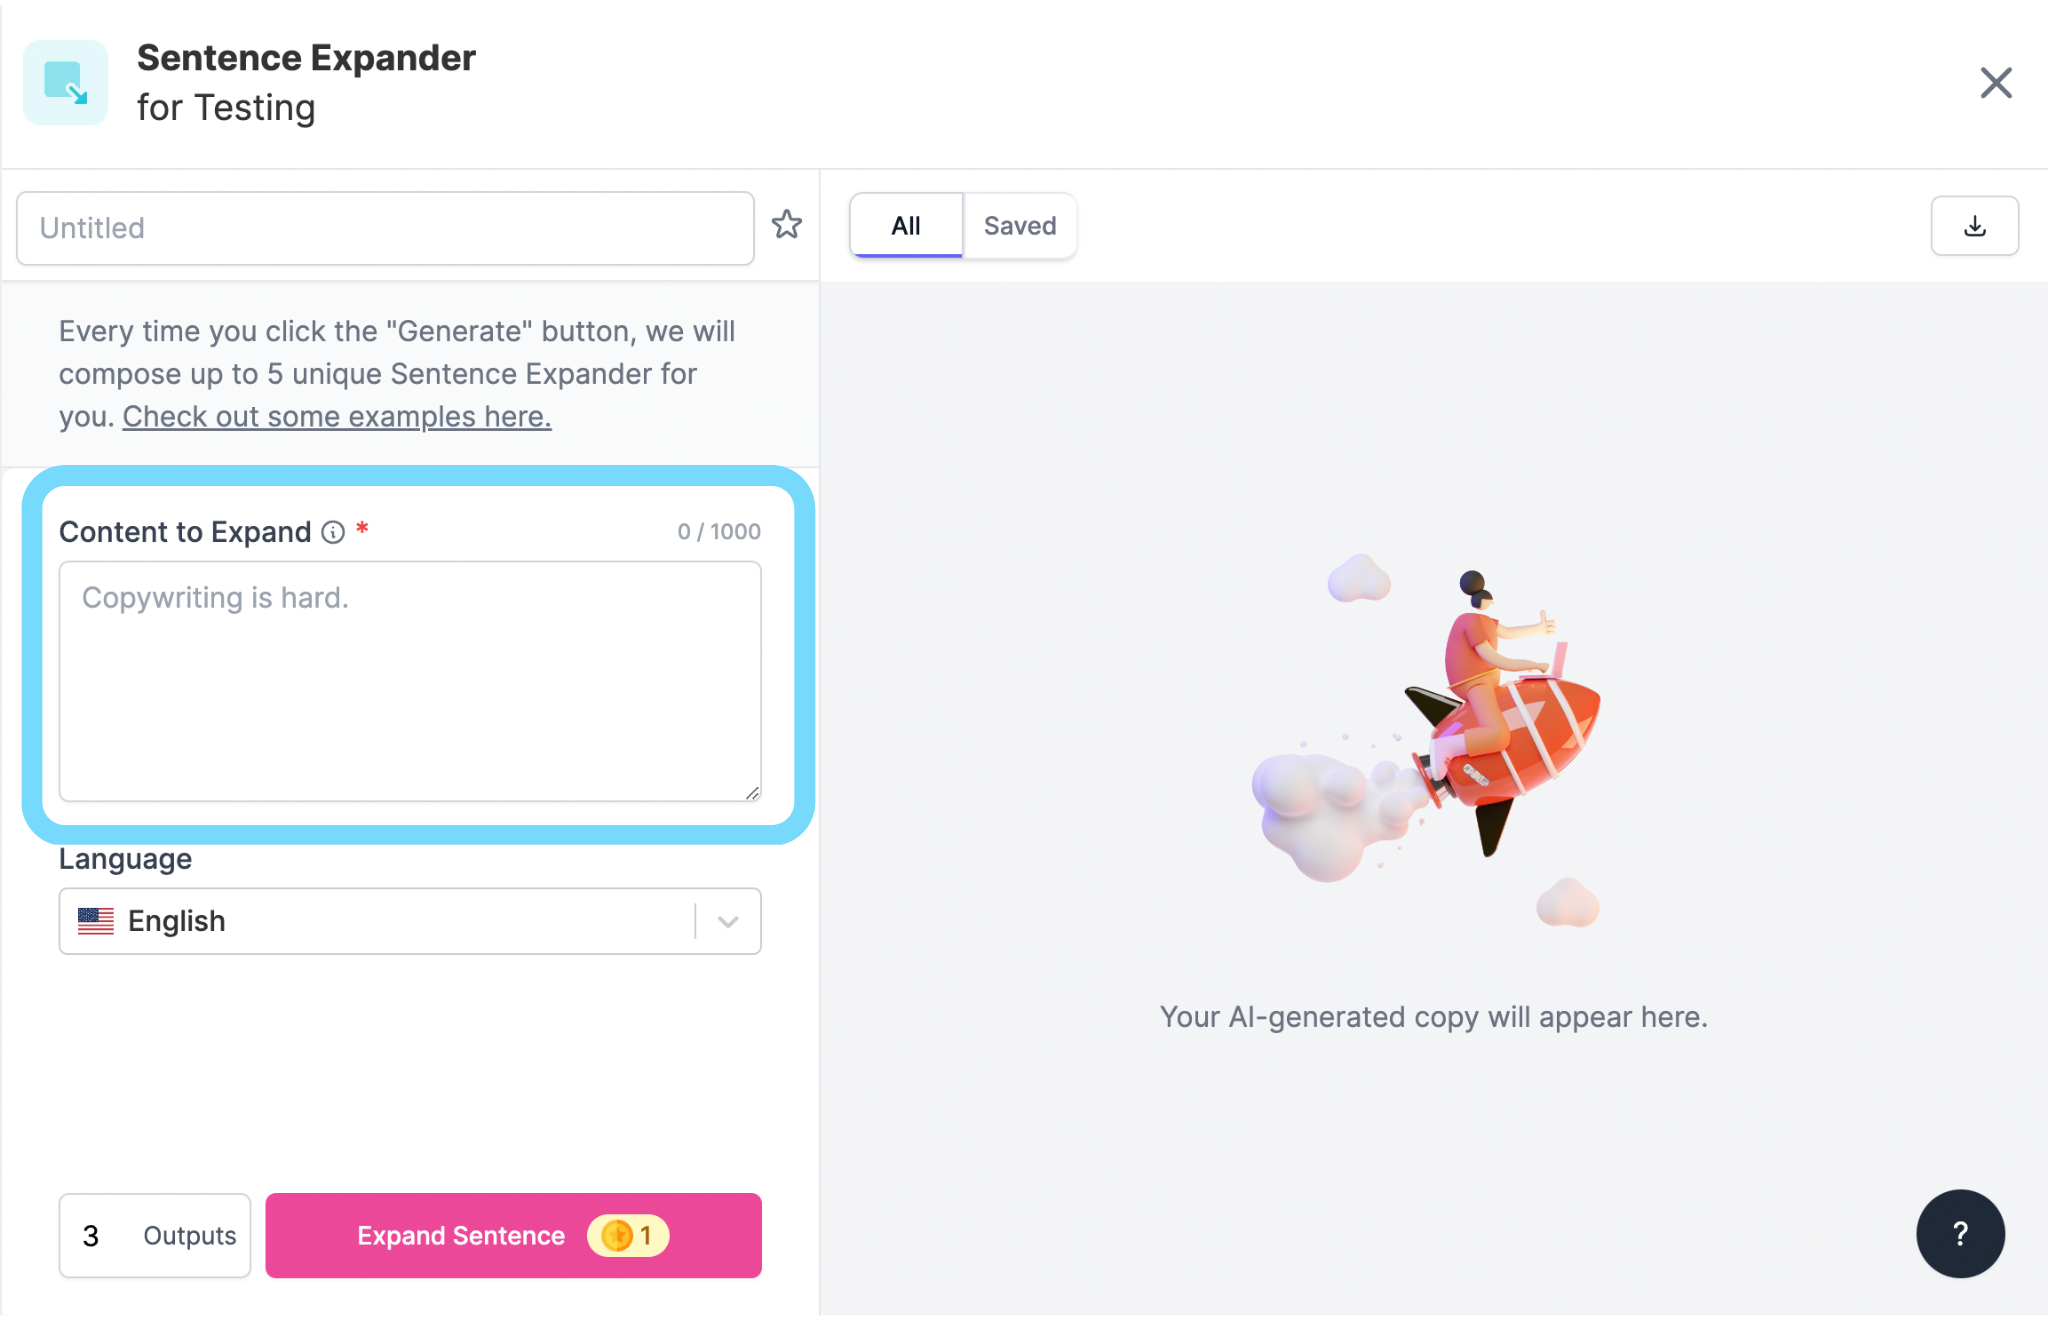Switch to the All tab
2048x1320 pixels.
906,226
